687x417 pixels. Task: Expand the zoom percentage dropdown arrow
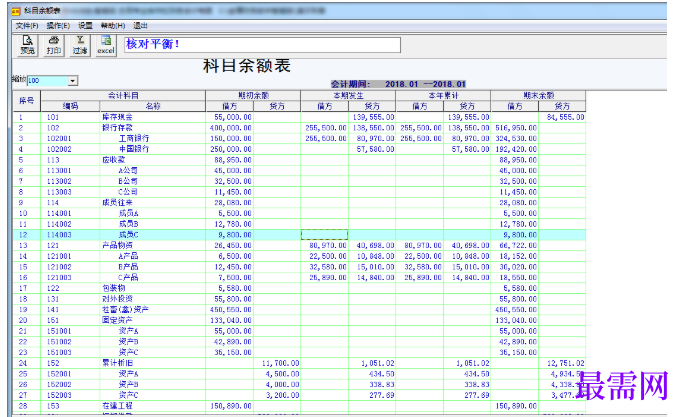[x=73, y=81]
